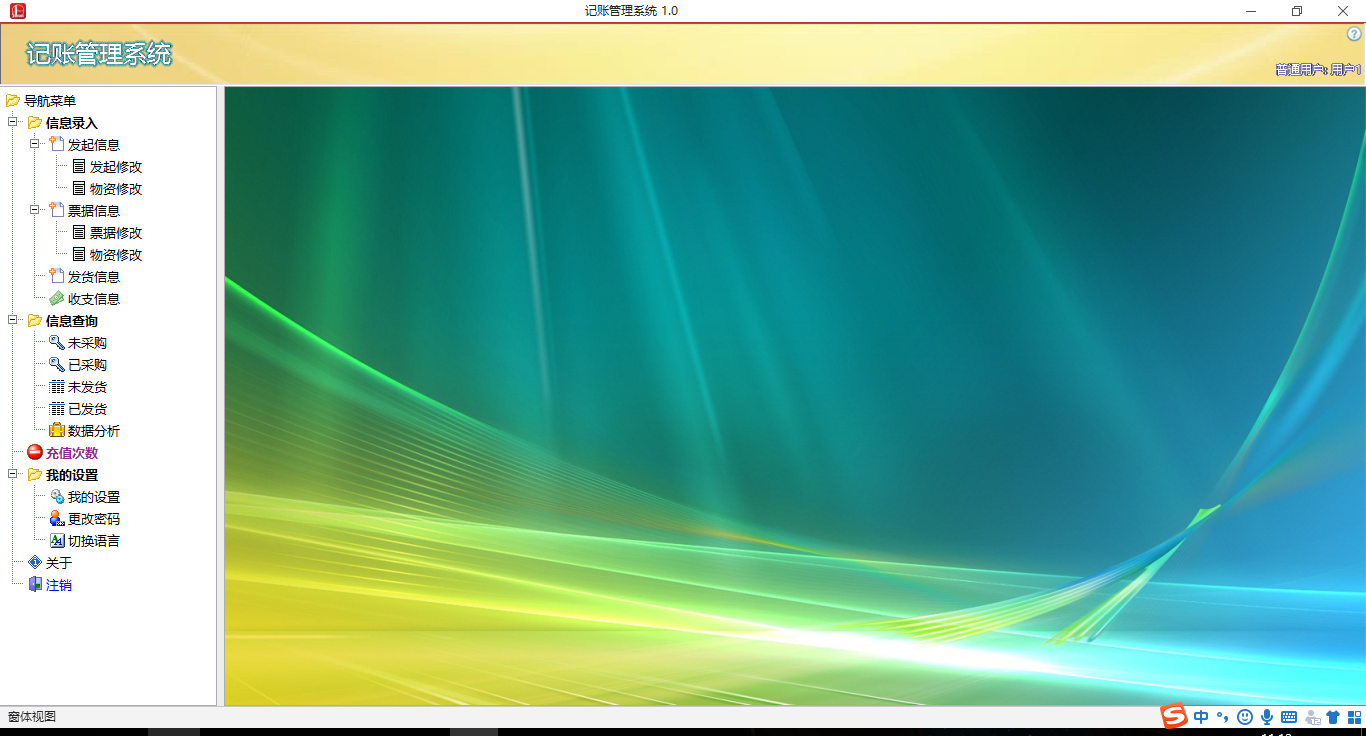The width and height of the screenshot is (1366, 736).
Task: Click the 发起信息 document icon
Action: click(57, 145)
